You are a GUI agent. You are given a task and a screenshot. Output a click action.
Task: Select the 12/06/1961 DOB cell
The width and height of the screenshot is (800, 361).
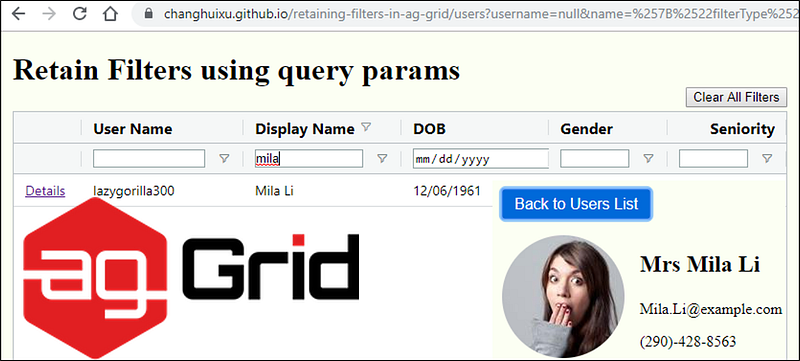(x=447, y=191)
